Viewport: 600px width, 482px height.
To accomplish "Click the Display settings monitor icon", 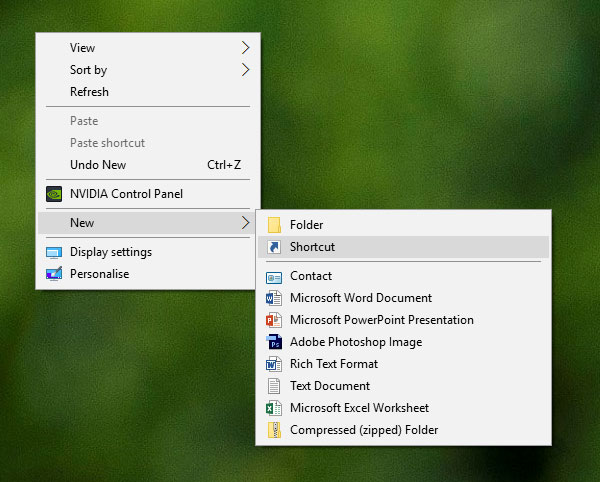I will point(54,252).
